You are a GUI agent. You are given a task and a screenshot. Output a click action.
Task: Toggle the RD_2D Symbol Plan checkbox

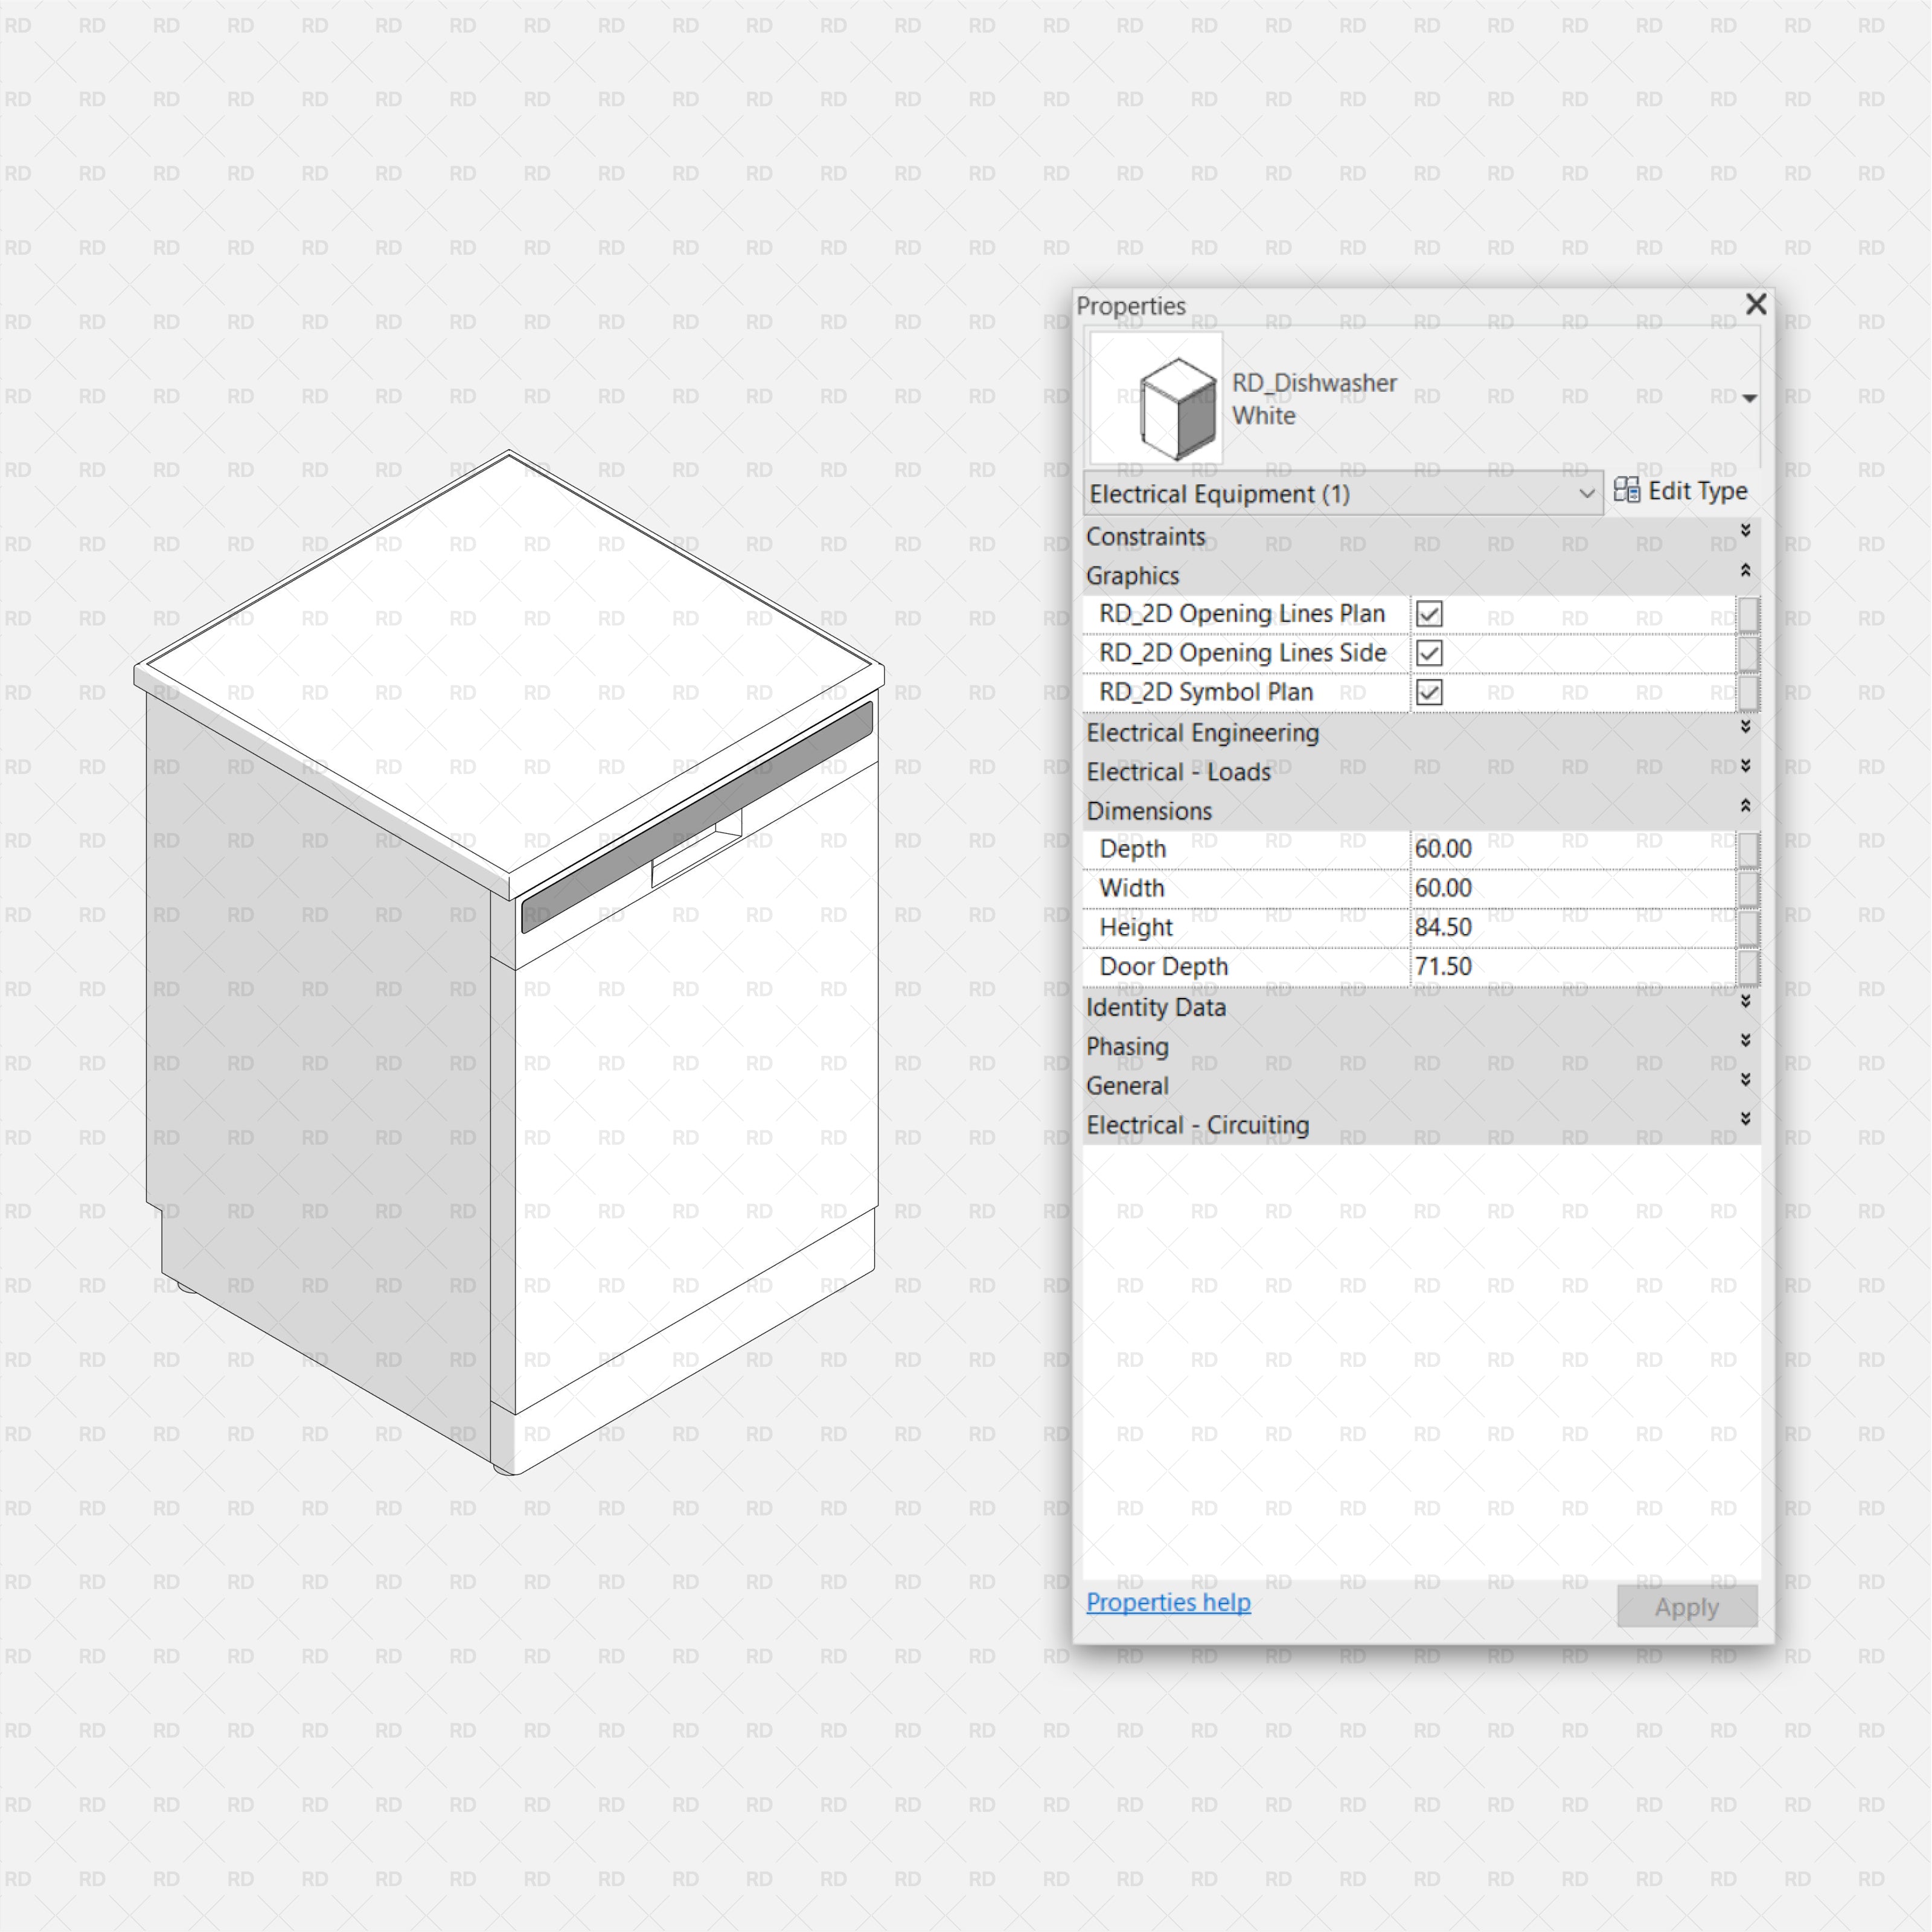point(1430,692)
